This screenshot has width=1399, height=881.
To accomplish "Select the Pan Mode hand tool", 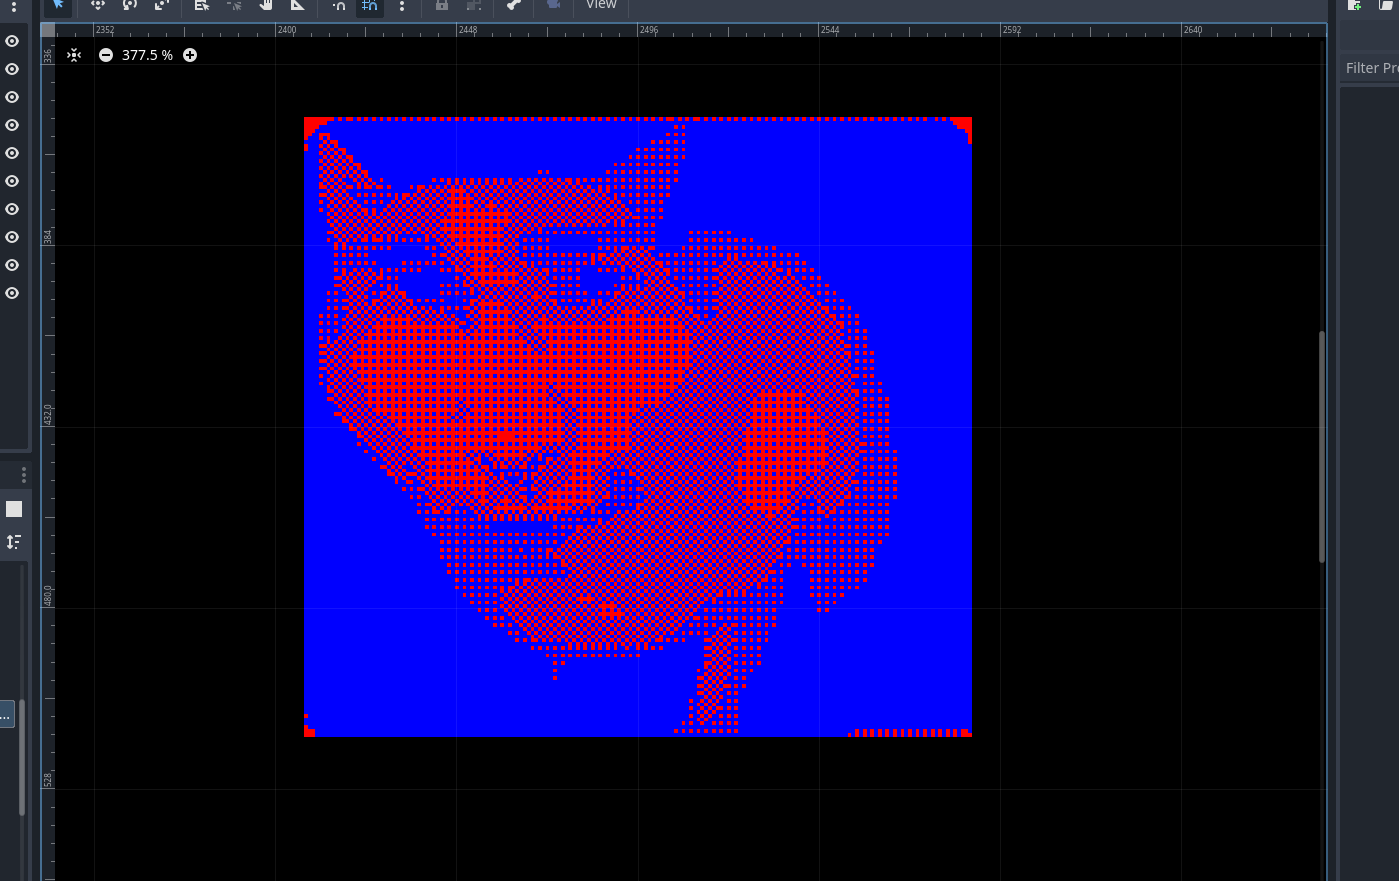I will click(x=266, y=4).
